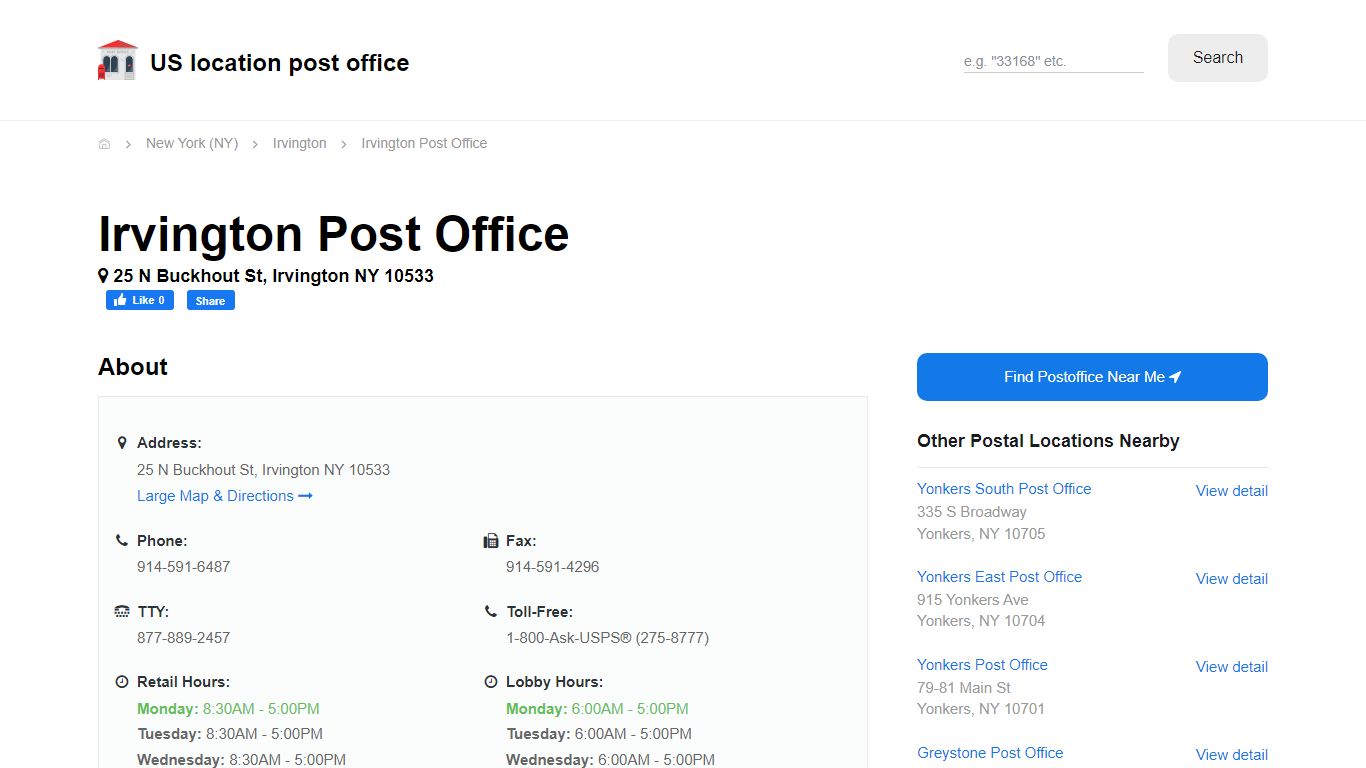This screenshot has height=768, width=1366.
Task: Click the map pin icon beside the headline address
Action: click(x=103, y=275)
